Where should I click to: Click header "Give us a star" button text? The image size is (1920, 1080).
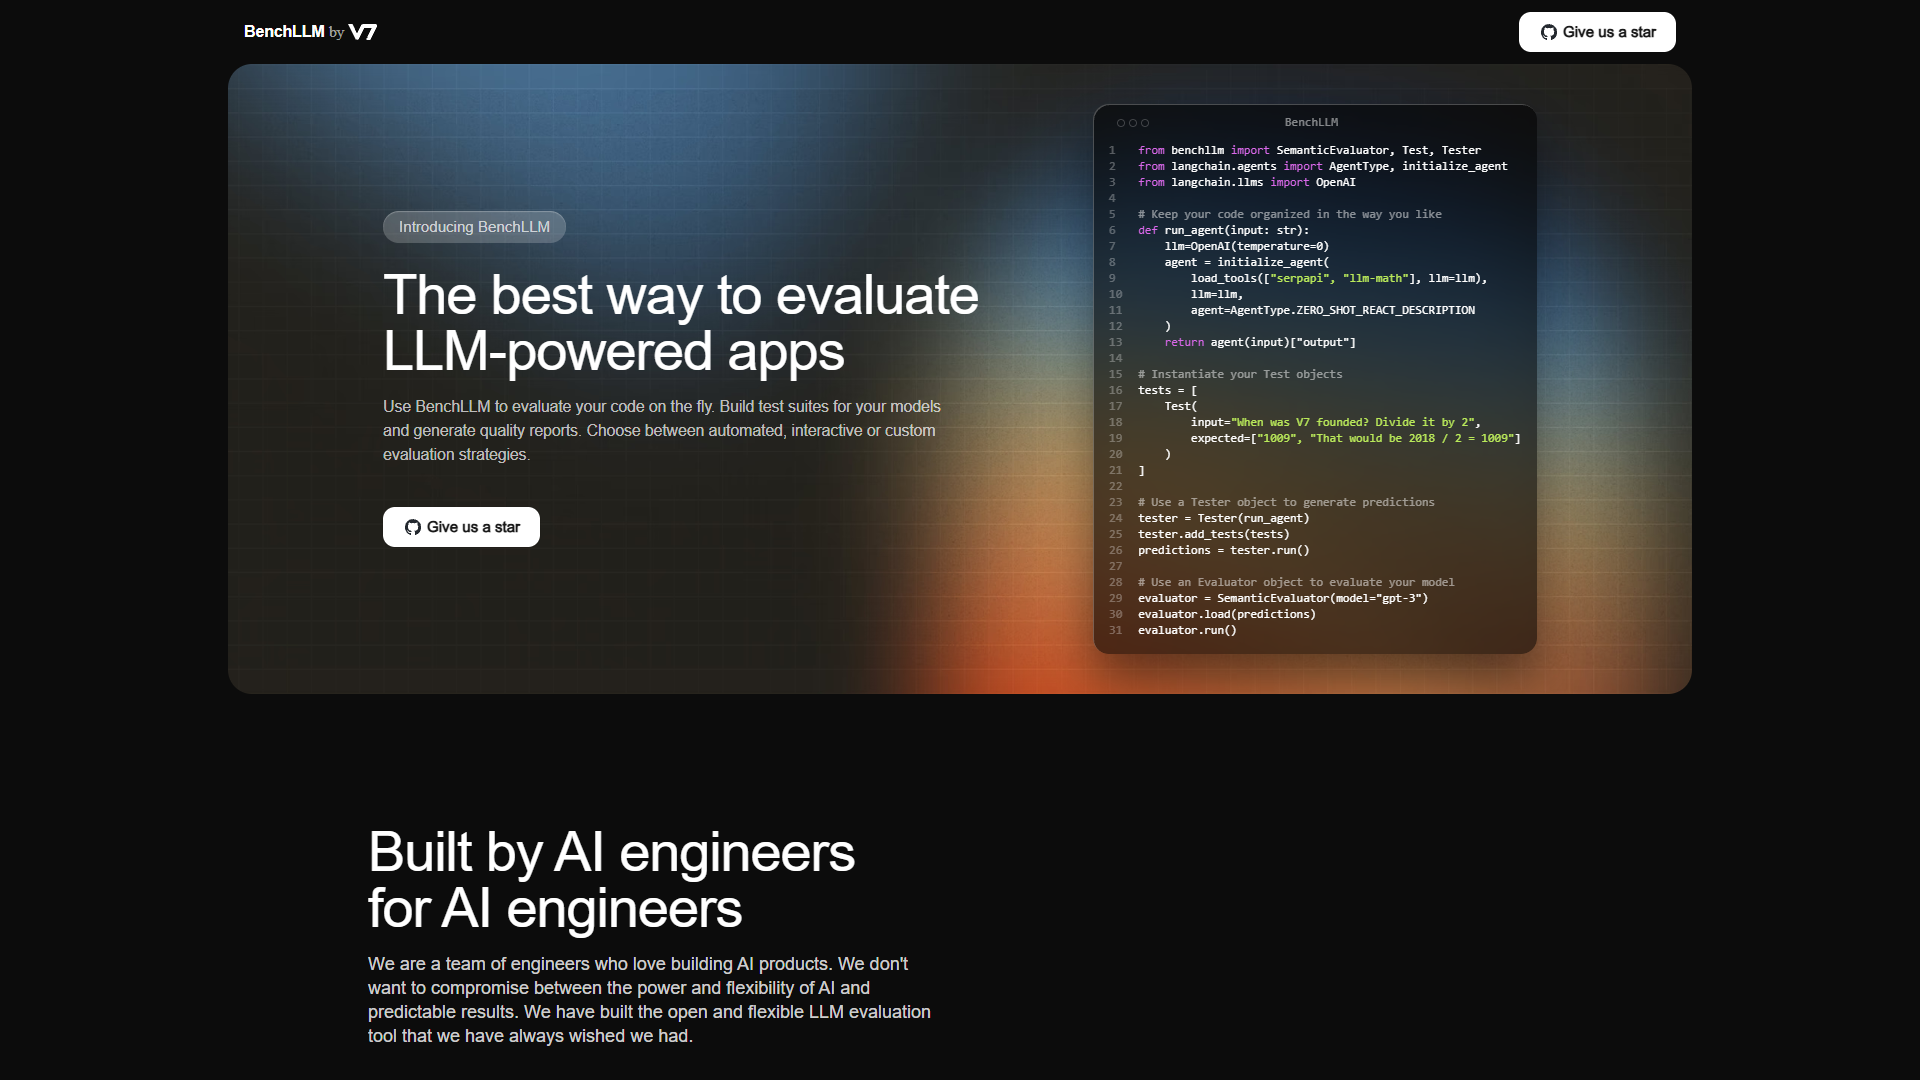1609,32
